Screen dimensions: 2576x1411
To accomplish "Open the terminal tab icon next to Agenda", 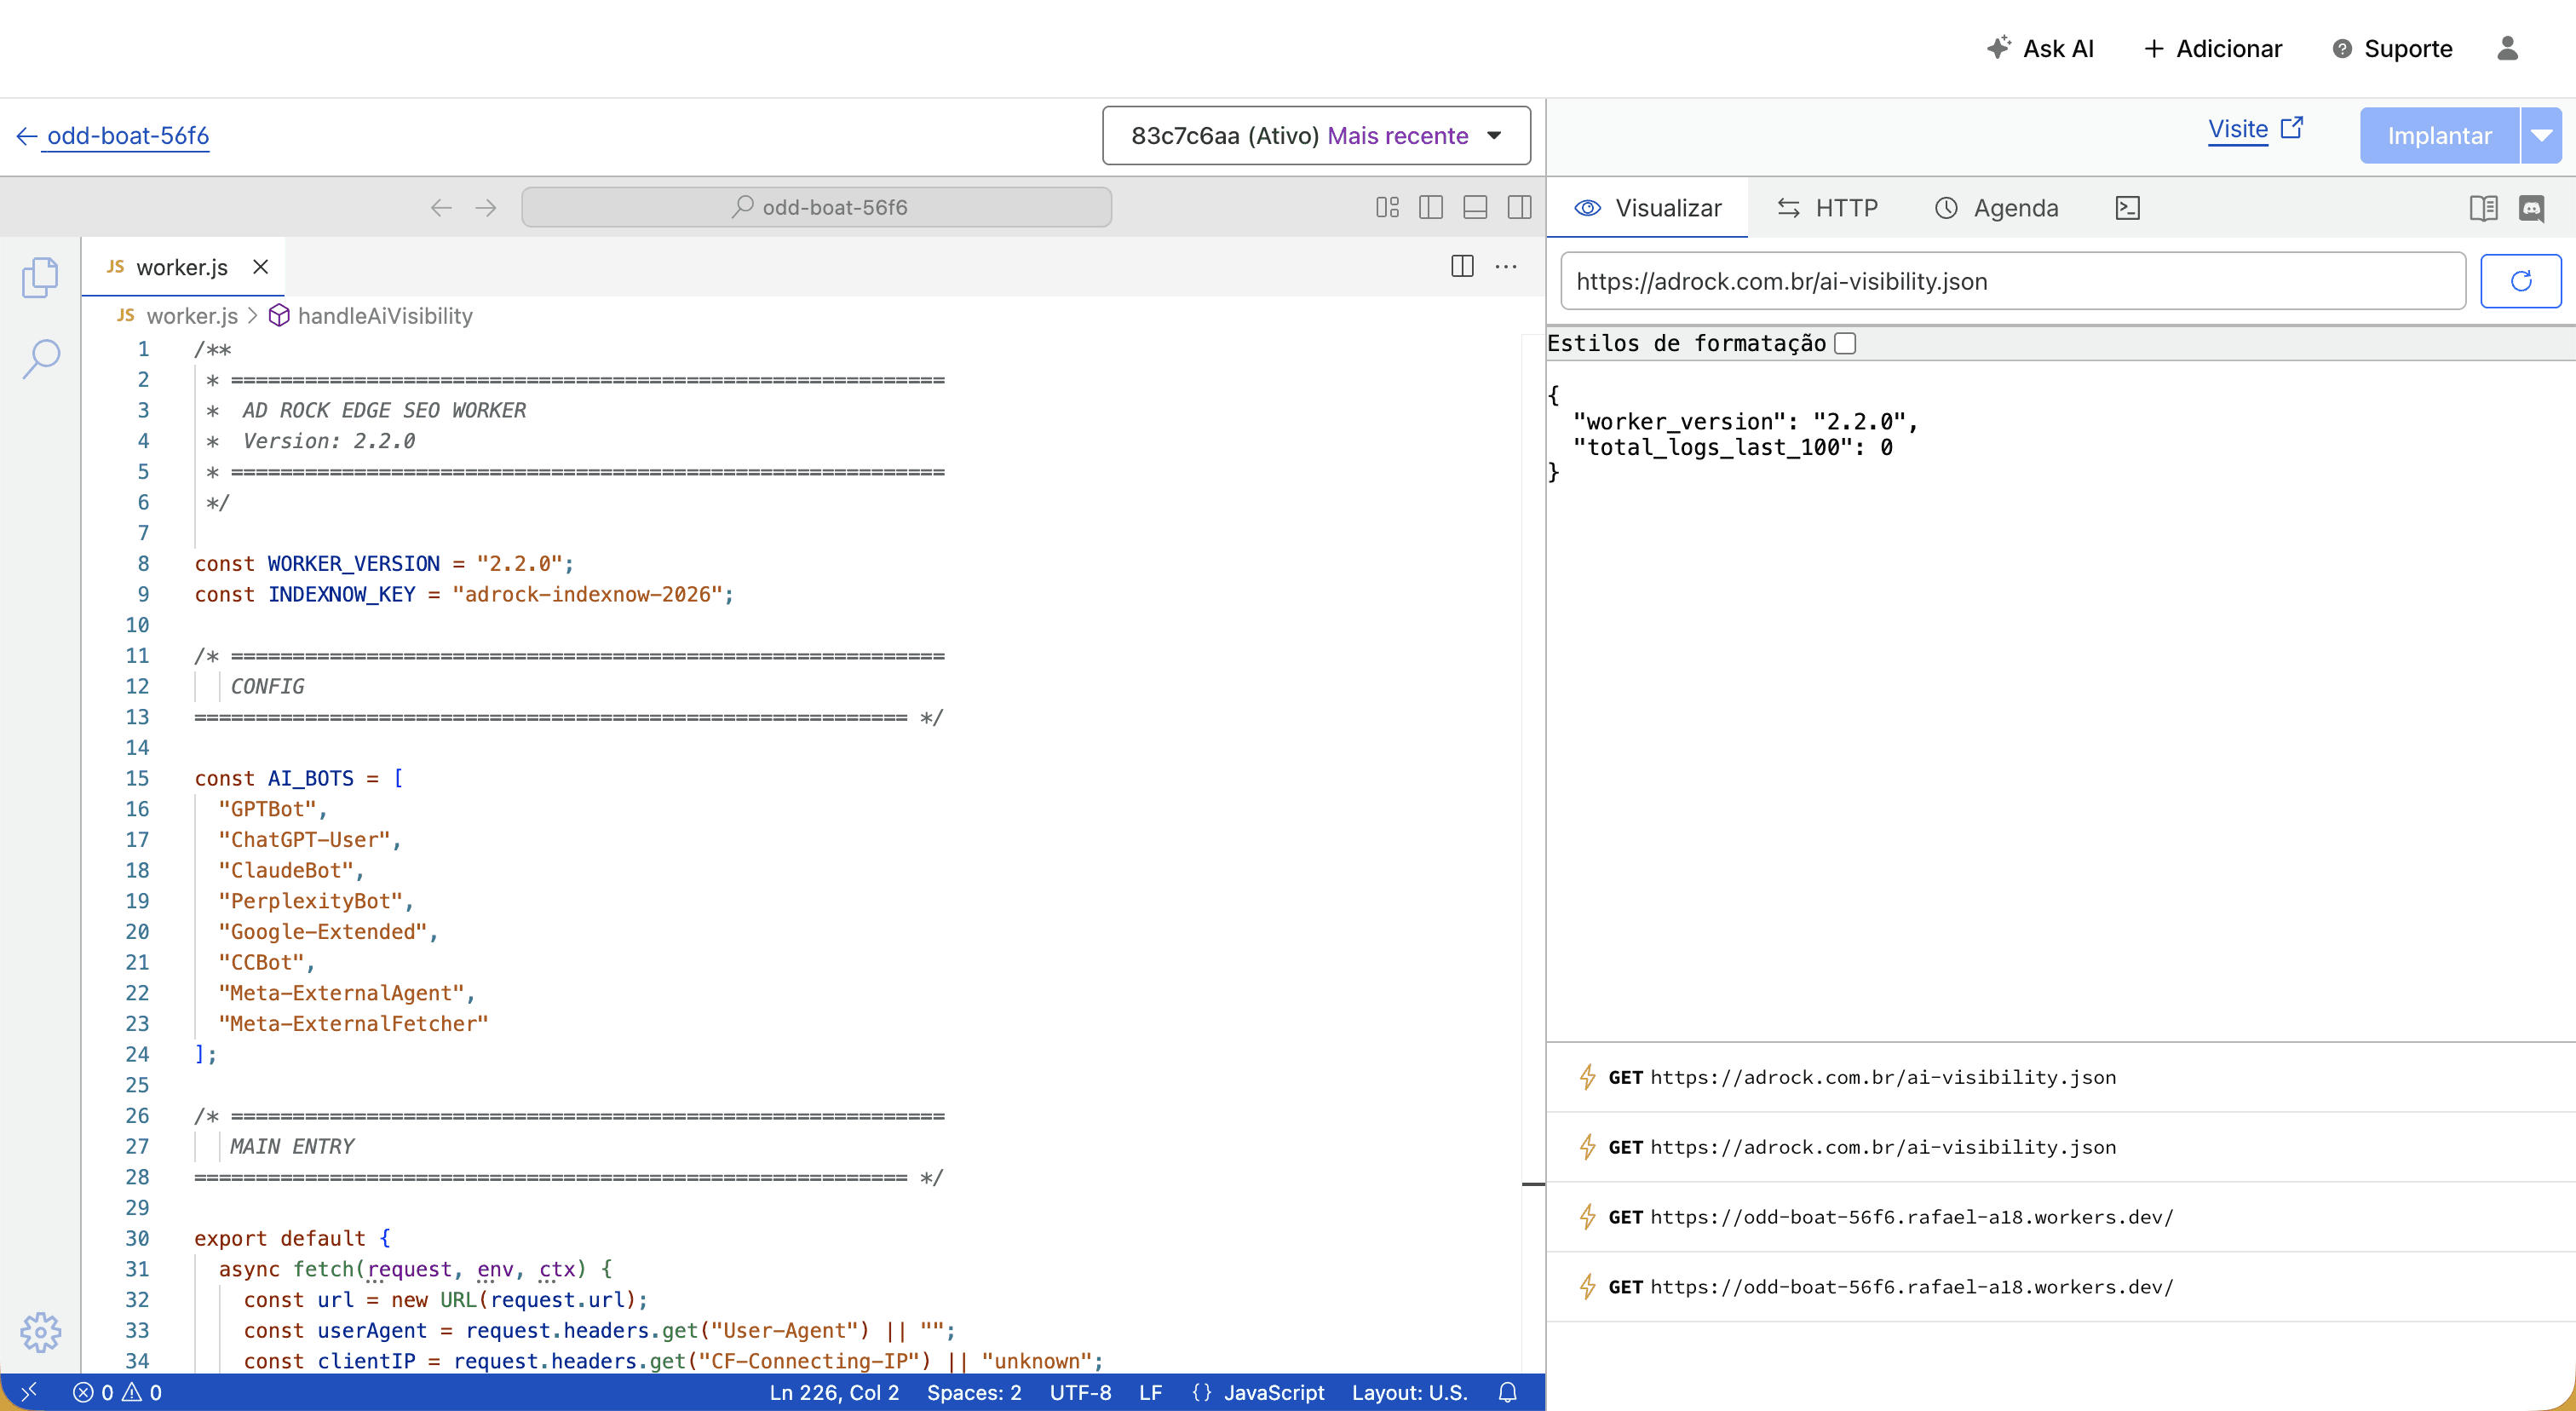I will click(x=2128, y=207).
